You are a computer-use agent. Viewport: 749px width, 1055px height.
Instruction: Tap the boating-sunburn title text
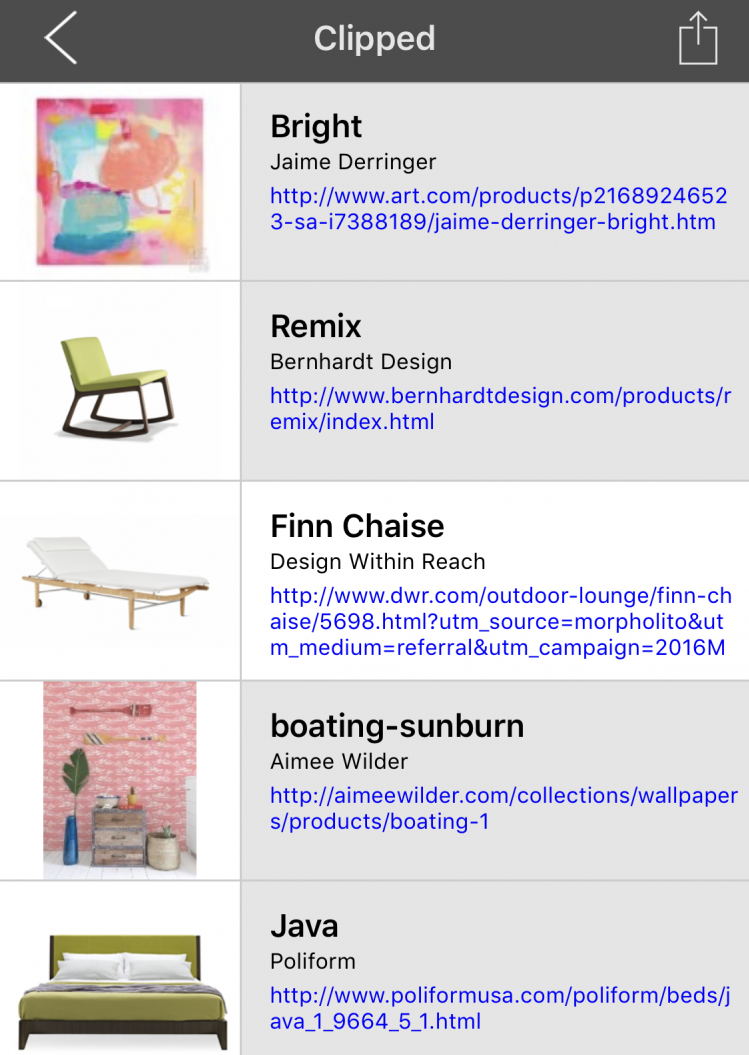pos(397,727)
